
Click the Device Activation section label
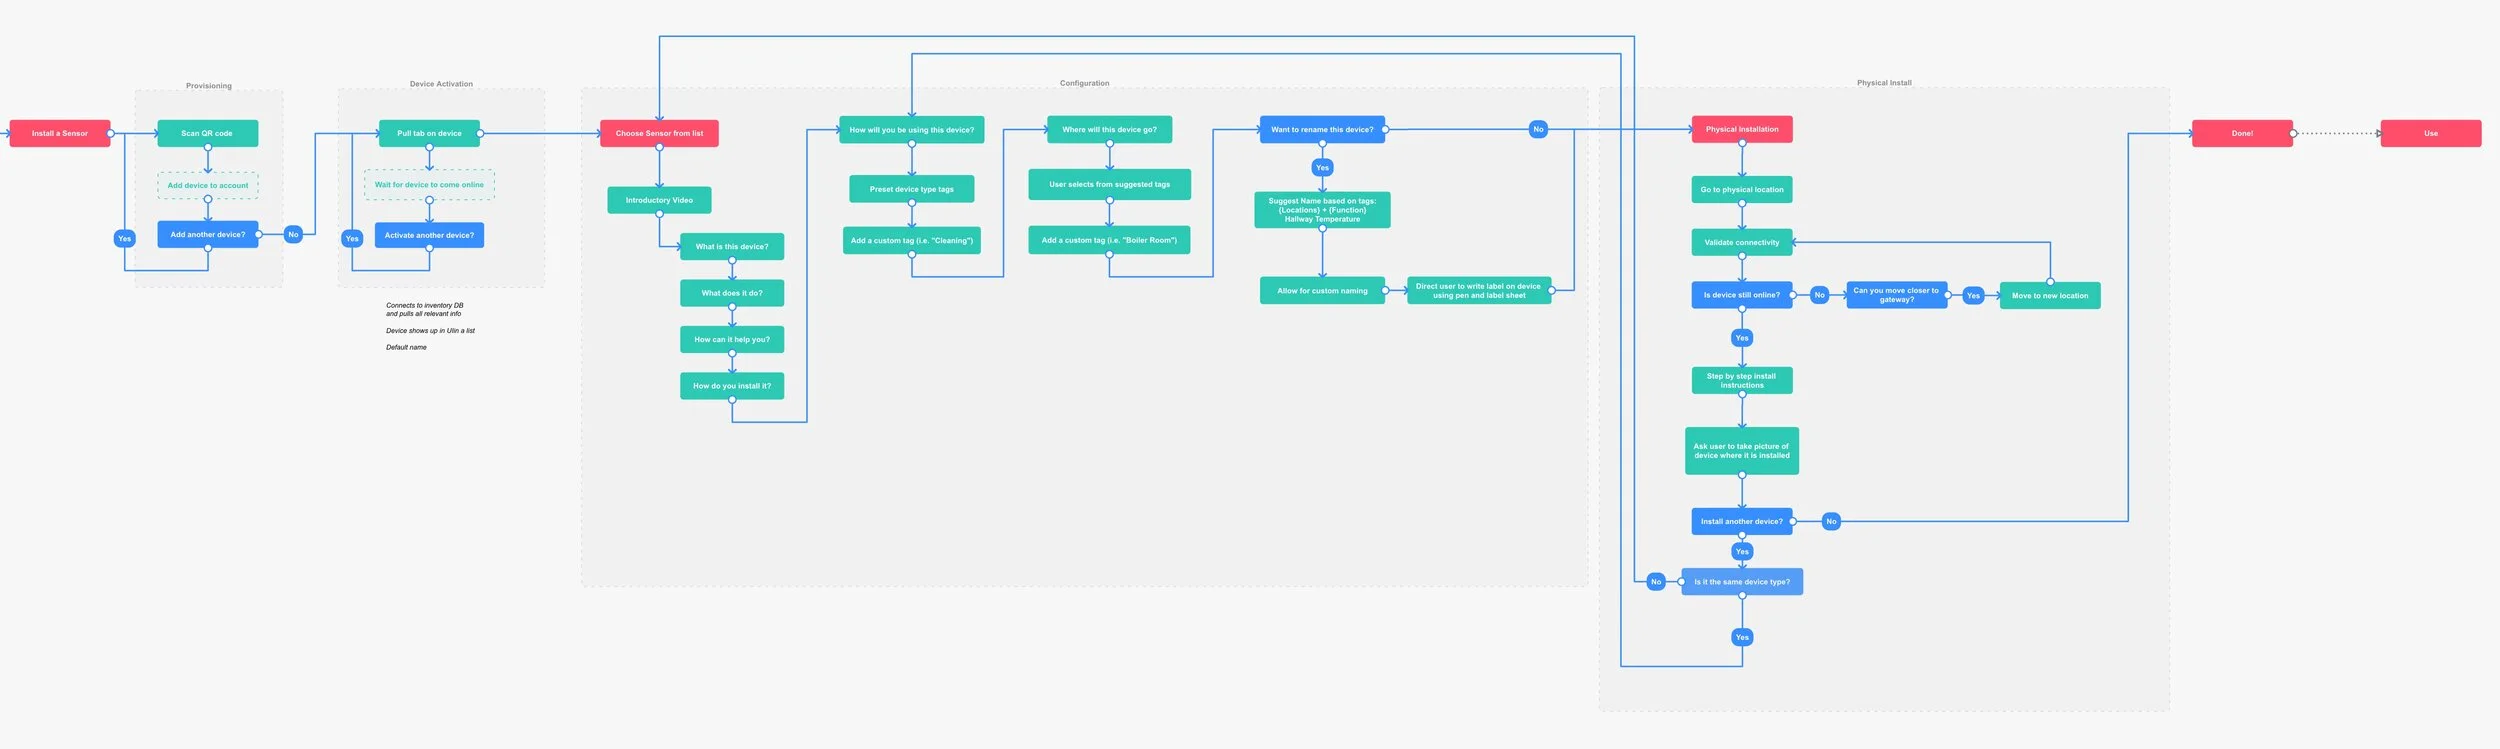tap(441, 84)
